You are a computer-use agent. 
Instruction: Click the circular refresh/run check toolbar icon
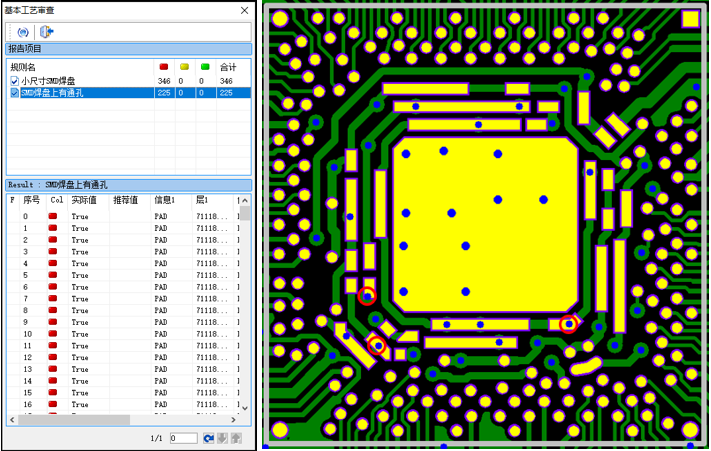coord(23,32)
